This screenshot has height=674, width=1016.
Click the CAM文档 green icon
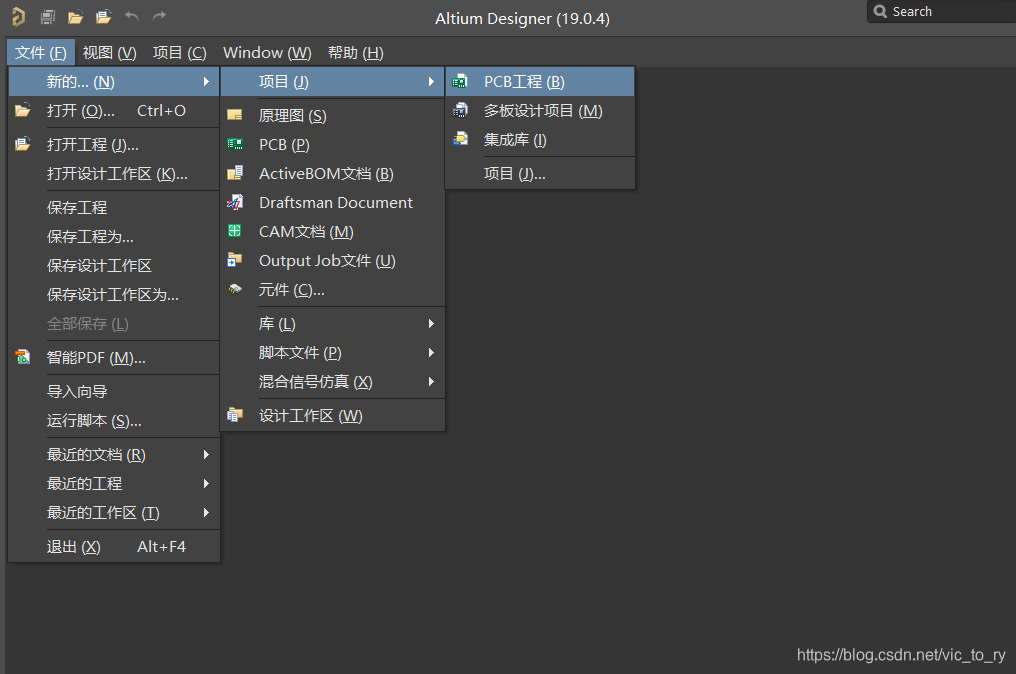235,231
